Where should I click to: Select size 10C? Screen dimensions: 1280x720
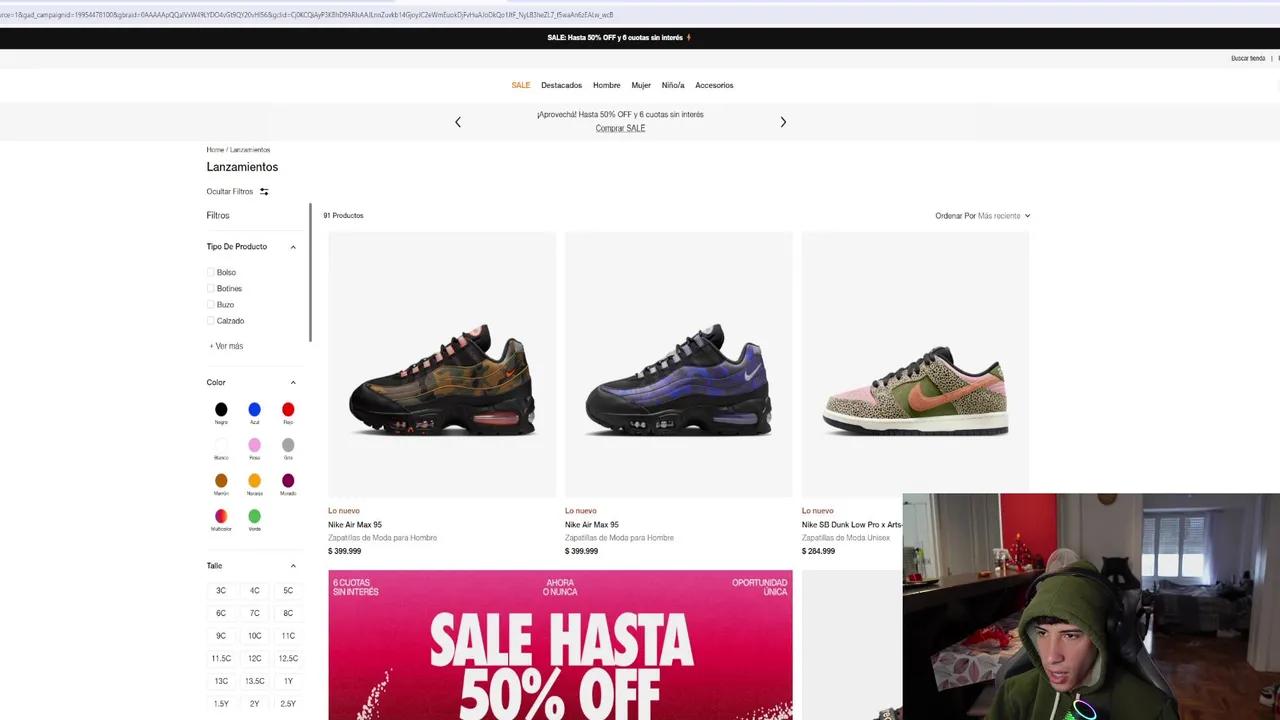(x=254, y=636)
